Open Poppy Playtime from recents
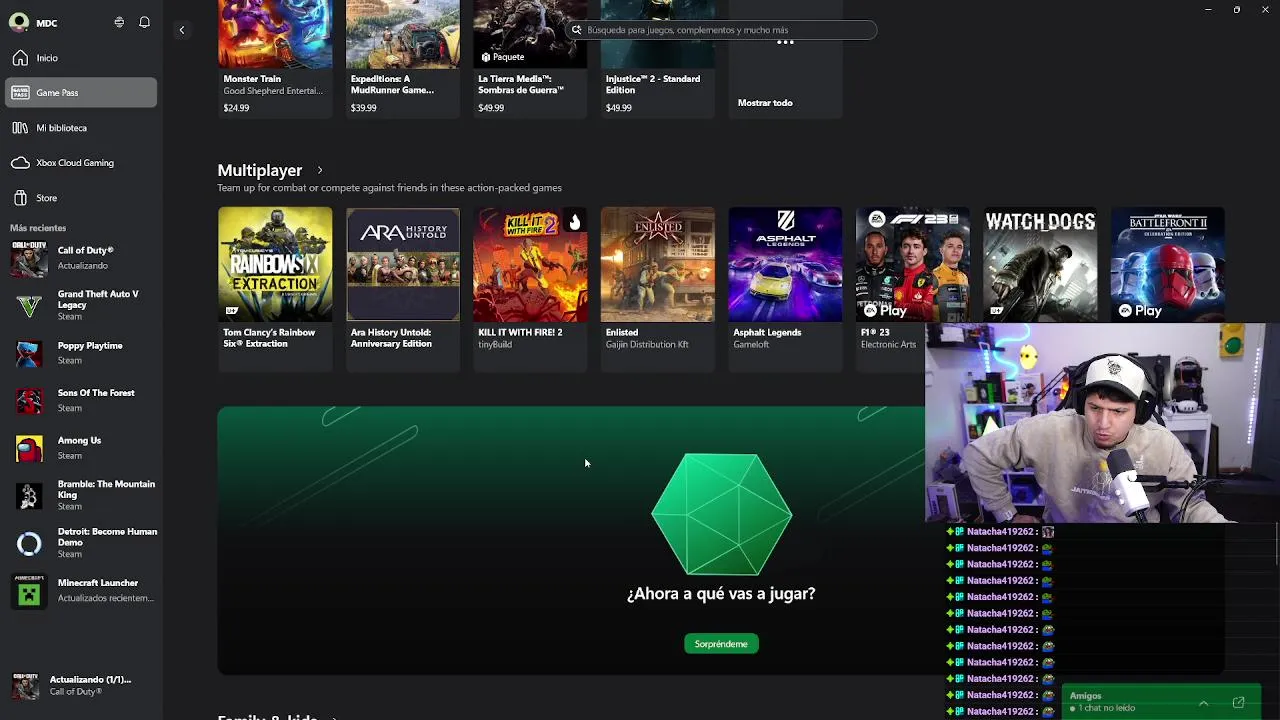 [81, 353]
